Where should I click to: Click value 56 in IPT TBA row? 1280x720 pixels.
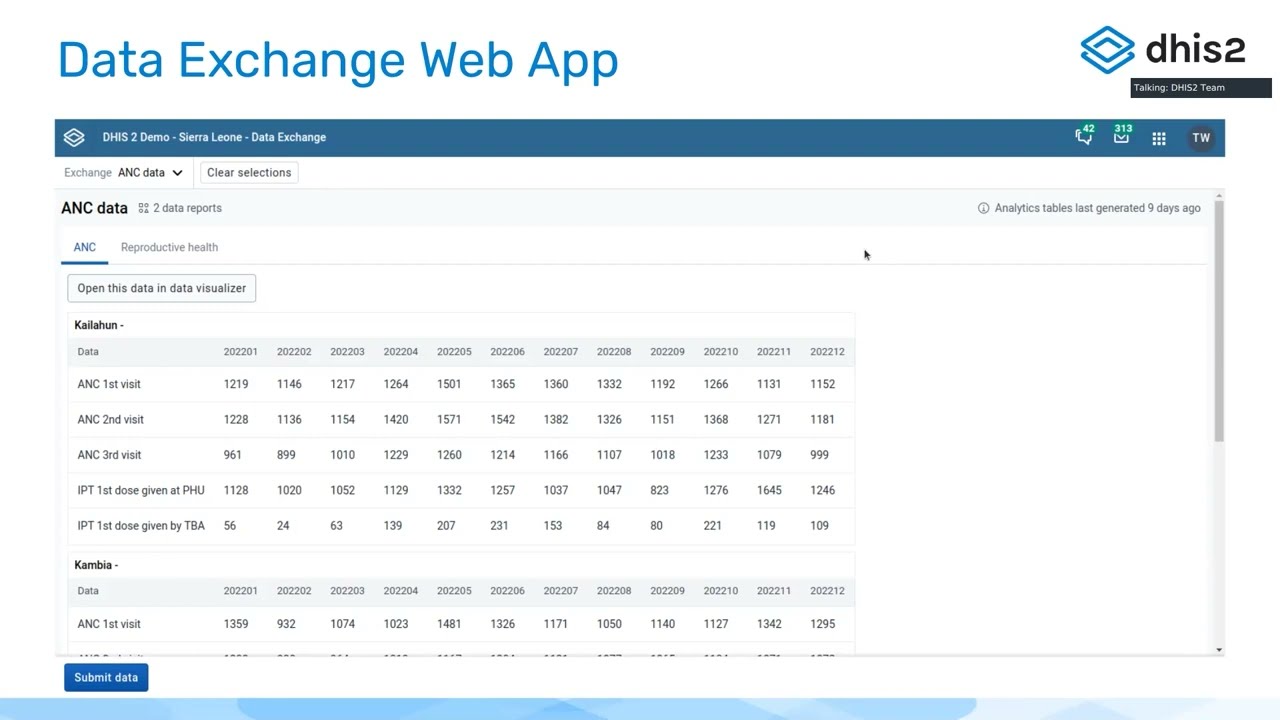click(x=230, y=525)
